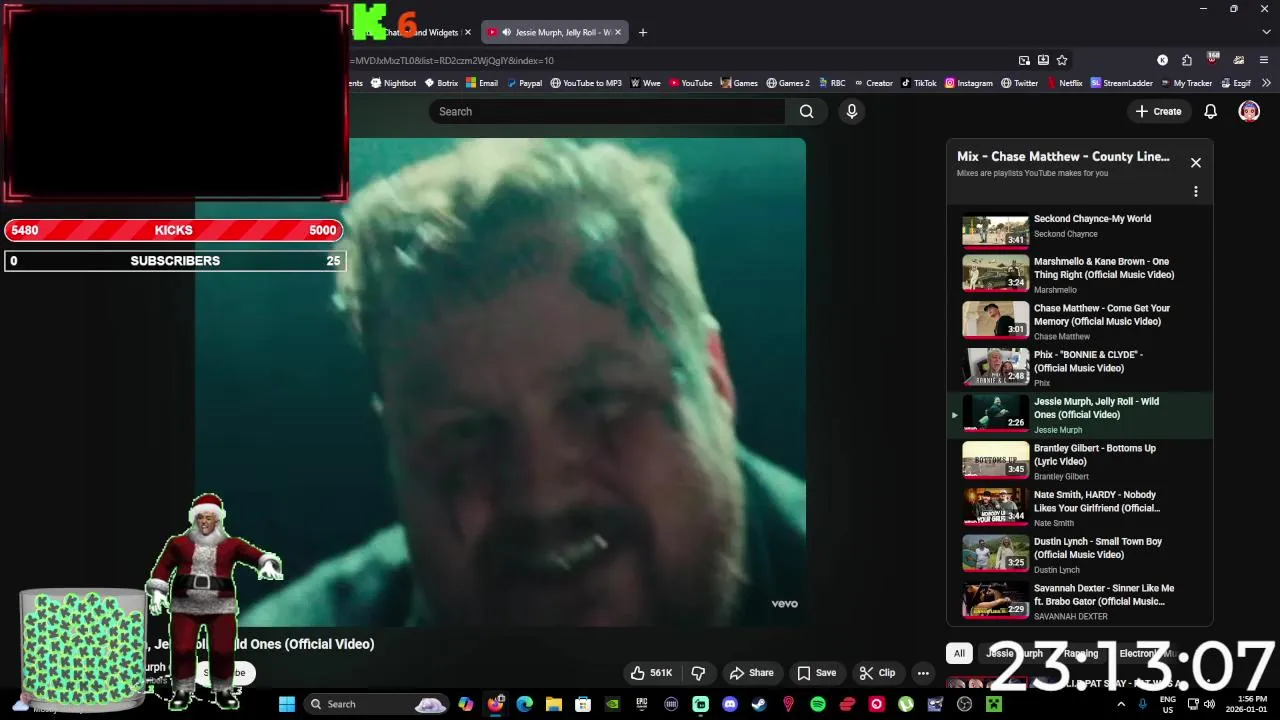Viewport: 1280px width, 720px height.
Task: Play Savannah Dexter Sinner Like Me
Action: click(1080, 601)
